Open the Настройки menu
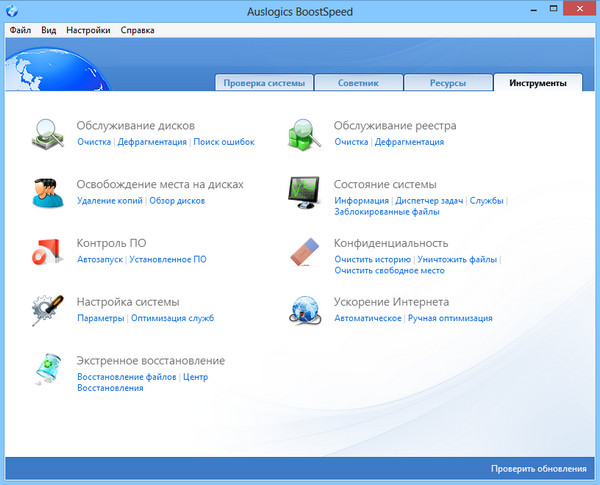The width and height of the screenshot is (600, 485). [88, 30]
